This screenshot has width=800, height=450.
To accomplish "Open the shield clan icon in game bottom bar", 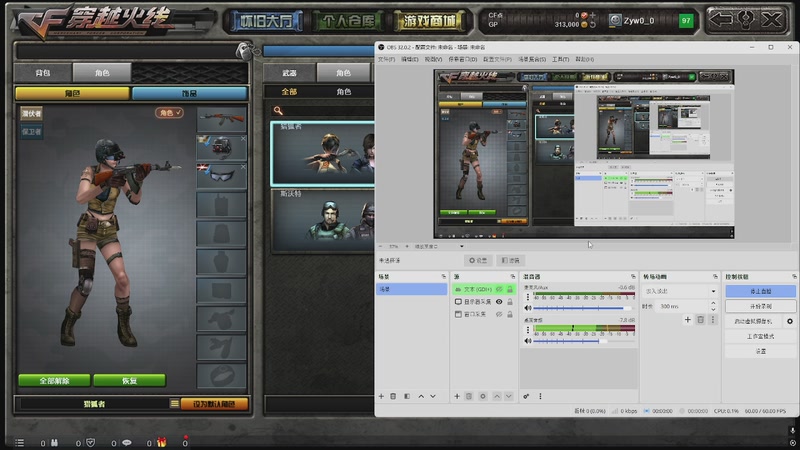I will 90,443.
